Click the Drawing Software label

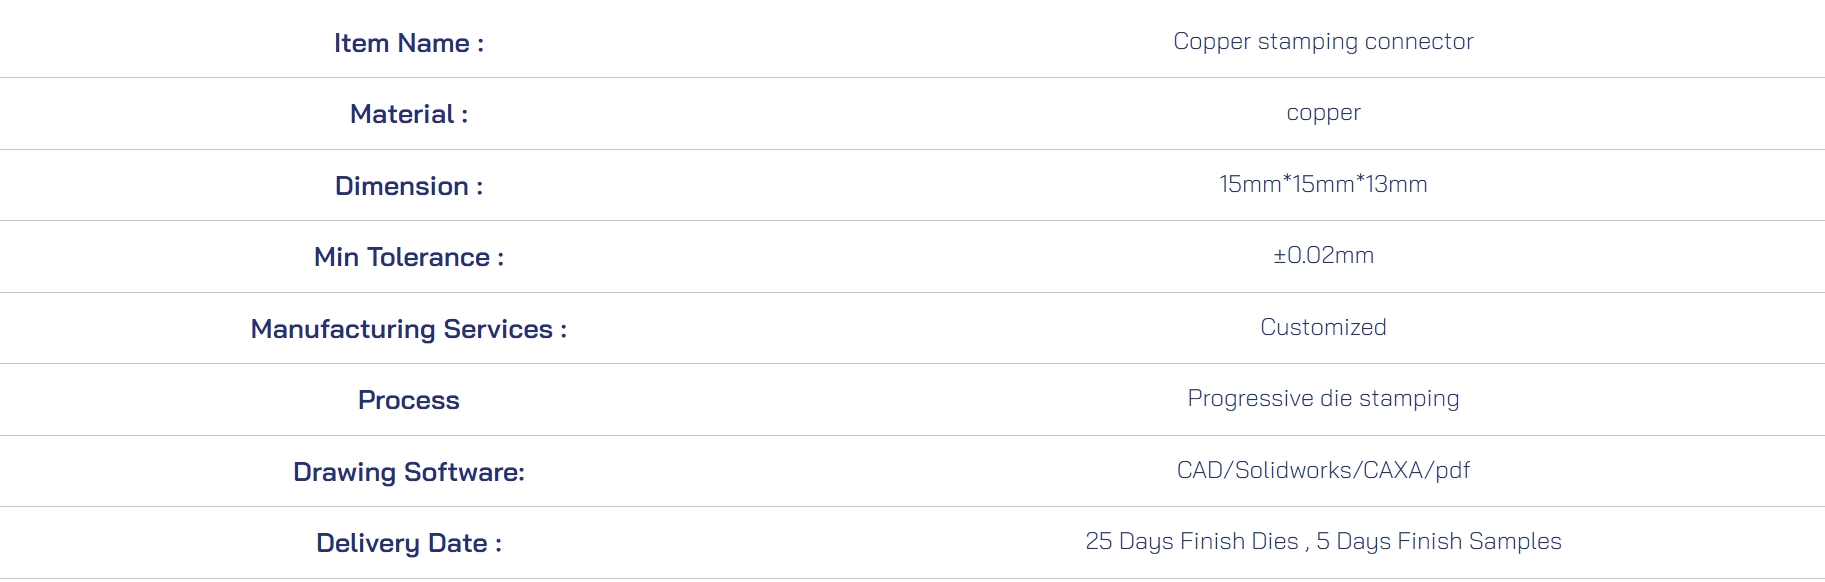tap(409, 472)
